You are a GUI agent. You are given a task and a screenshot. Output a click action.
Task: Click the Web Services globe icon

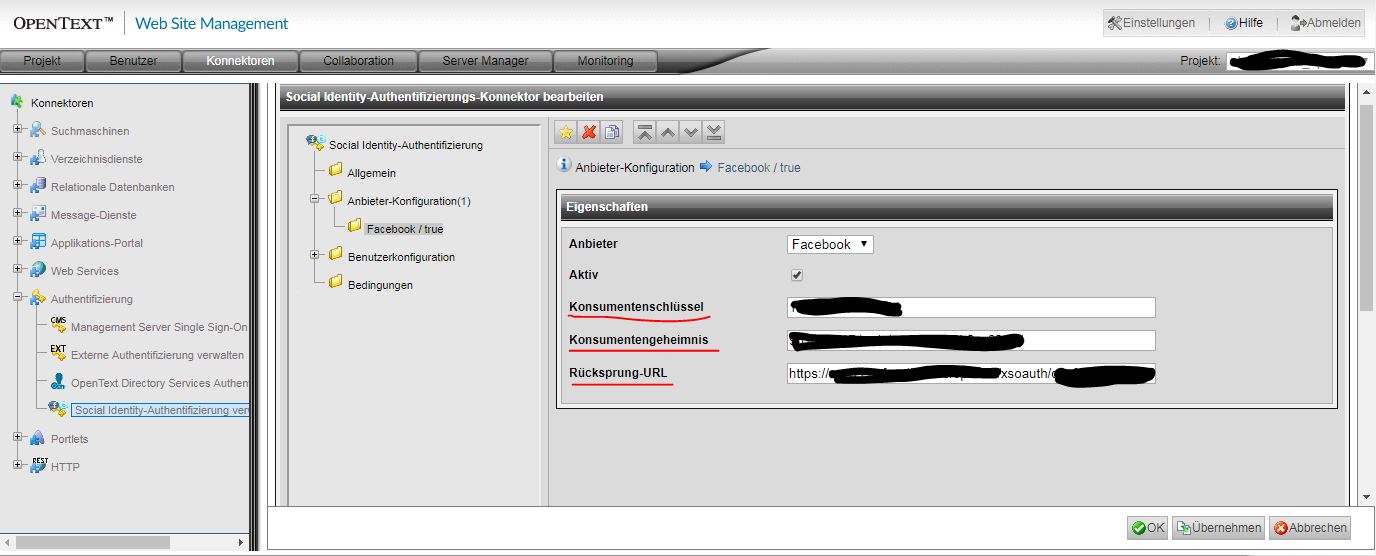click(x=38, y=270)
